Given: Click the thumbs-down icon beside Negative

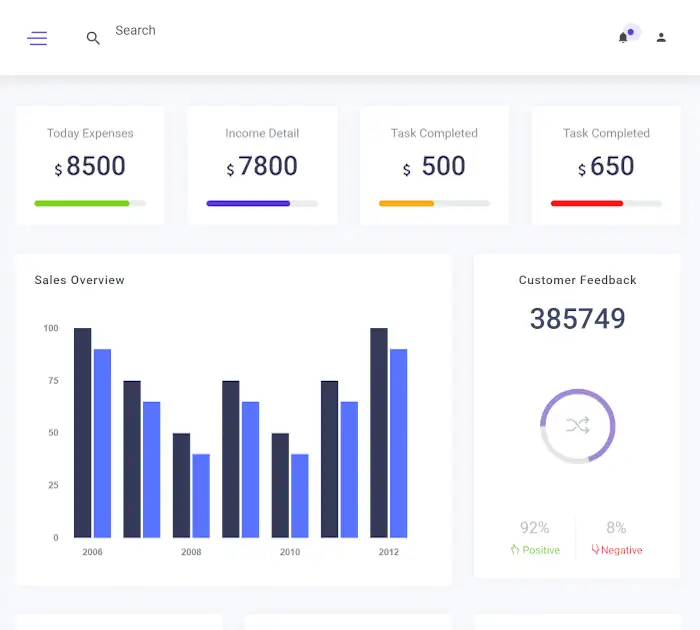Looking at the screenshot, I should click(595, 549).
